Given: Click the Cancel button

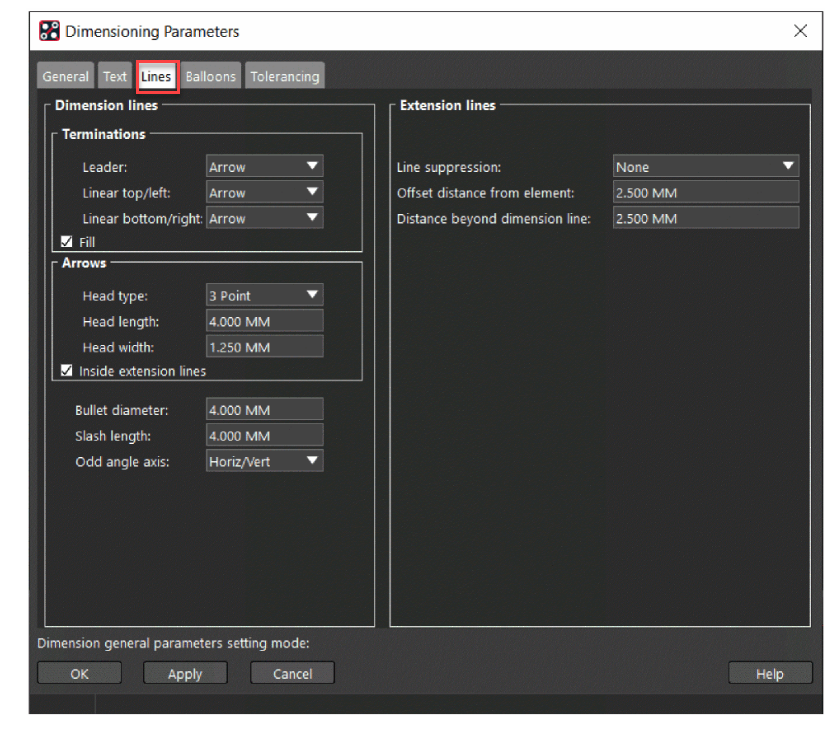Looking at the screenshot, I should (293, 673).
